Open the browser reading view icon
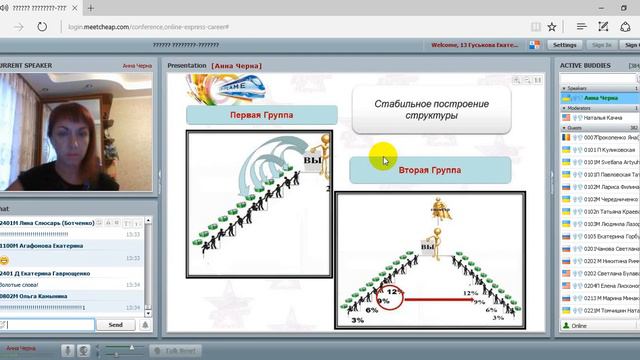Viewport: 640px width, 360px height. (x=536, y=27)
